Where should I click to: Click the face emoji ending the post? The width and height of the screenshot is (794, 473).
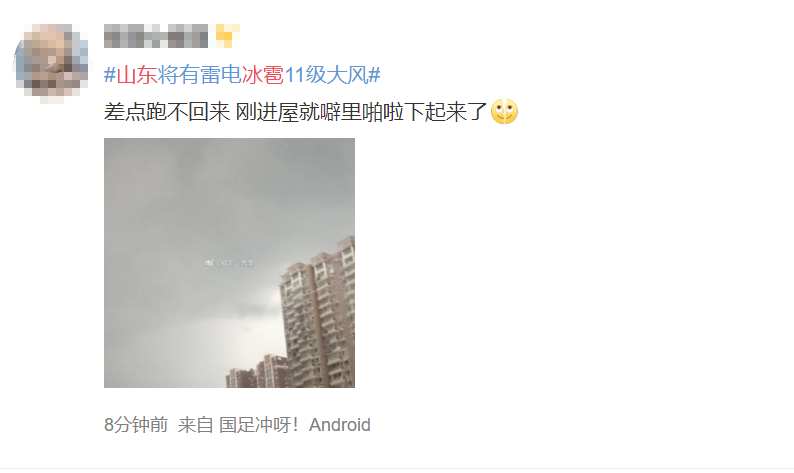504,111
